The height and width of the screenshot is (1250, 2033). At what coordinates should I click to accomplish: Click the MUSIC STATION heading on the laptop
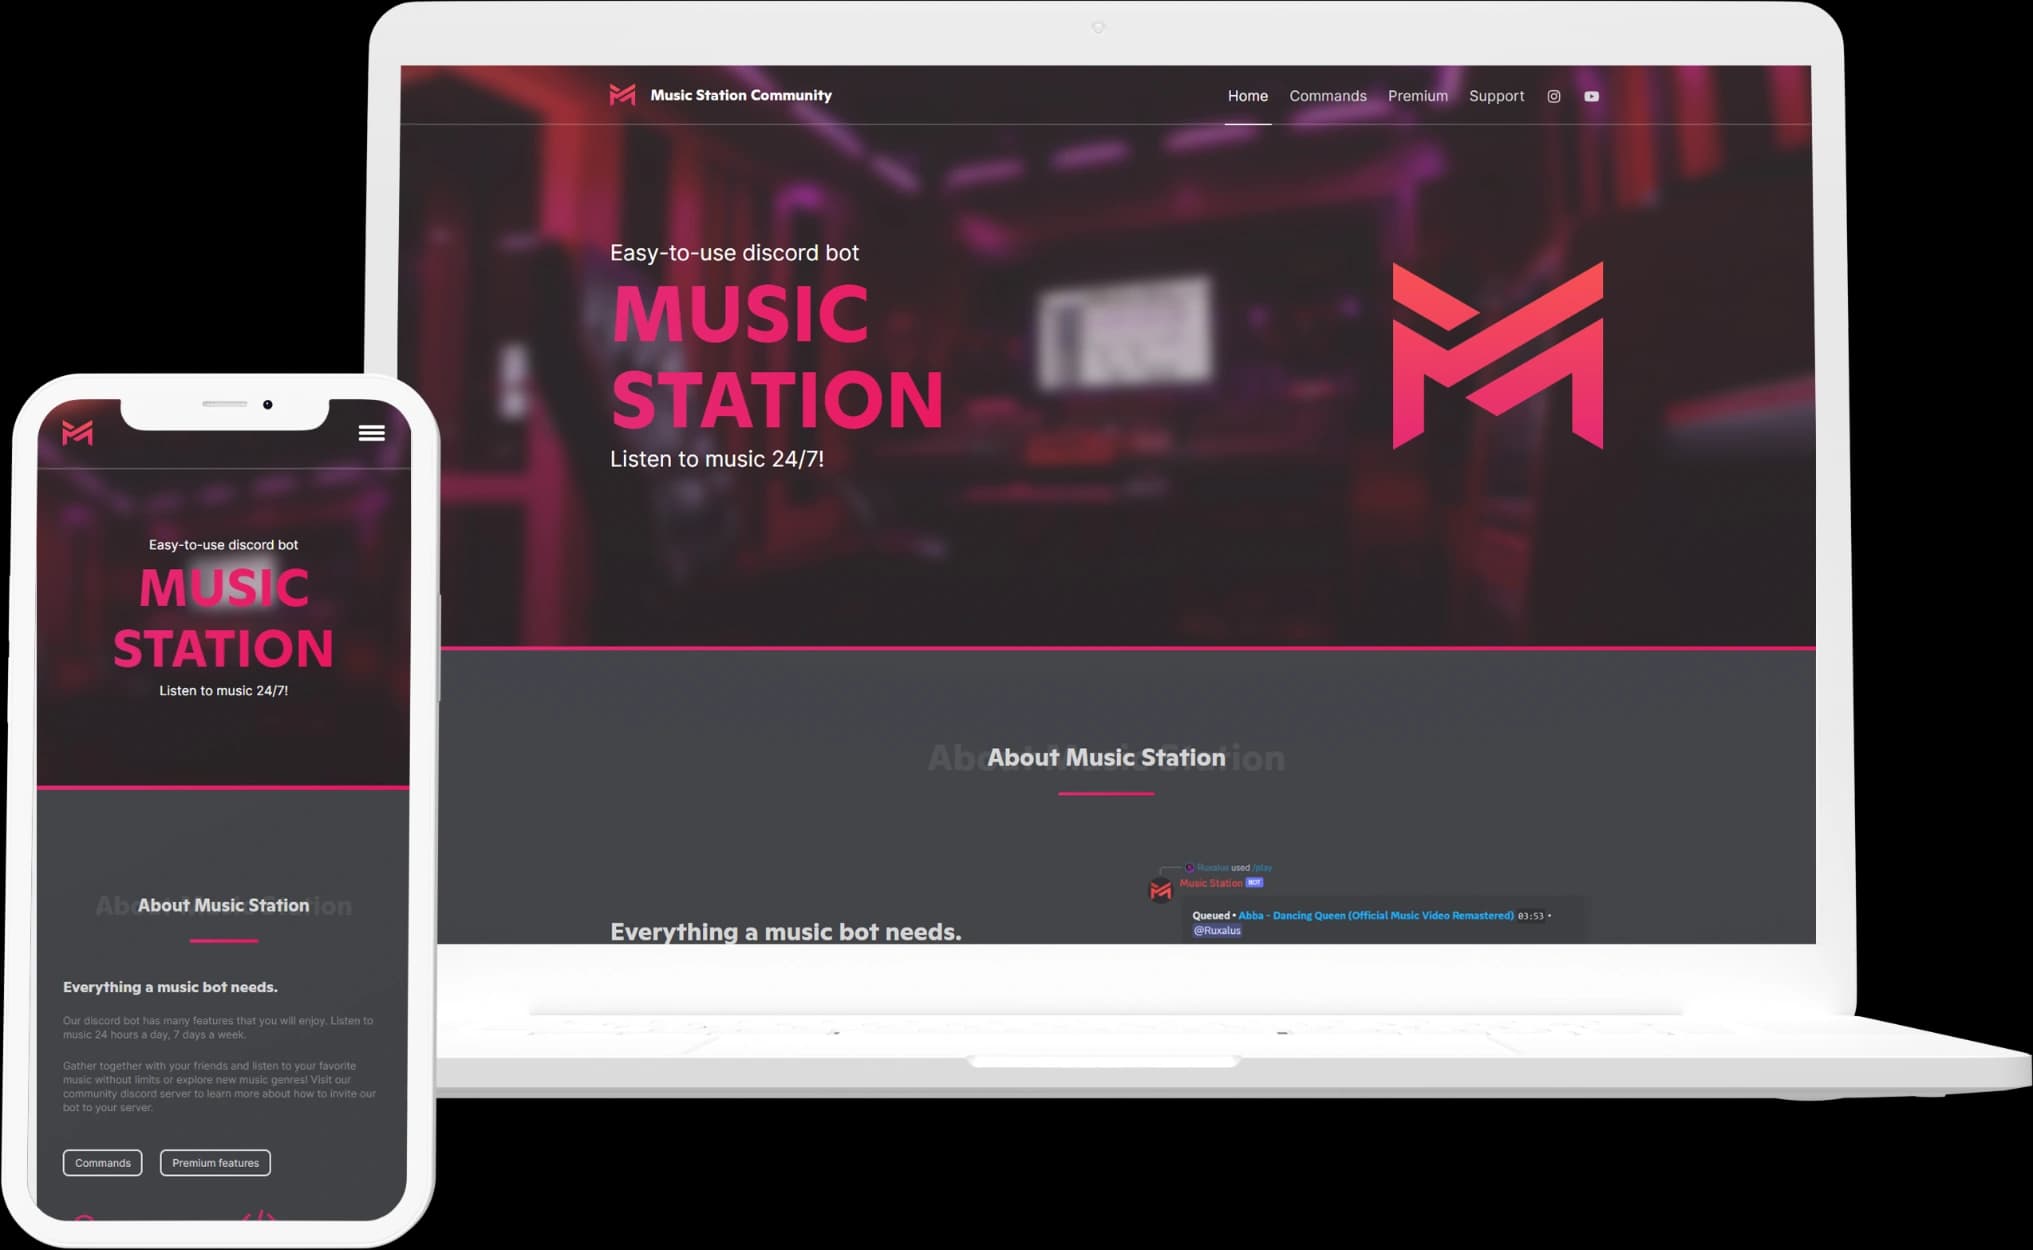click(777, 356)
